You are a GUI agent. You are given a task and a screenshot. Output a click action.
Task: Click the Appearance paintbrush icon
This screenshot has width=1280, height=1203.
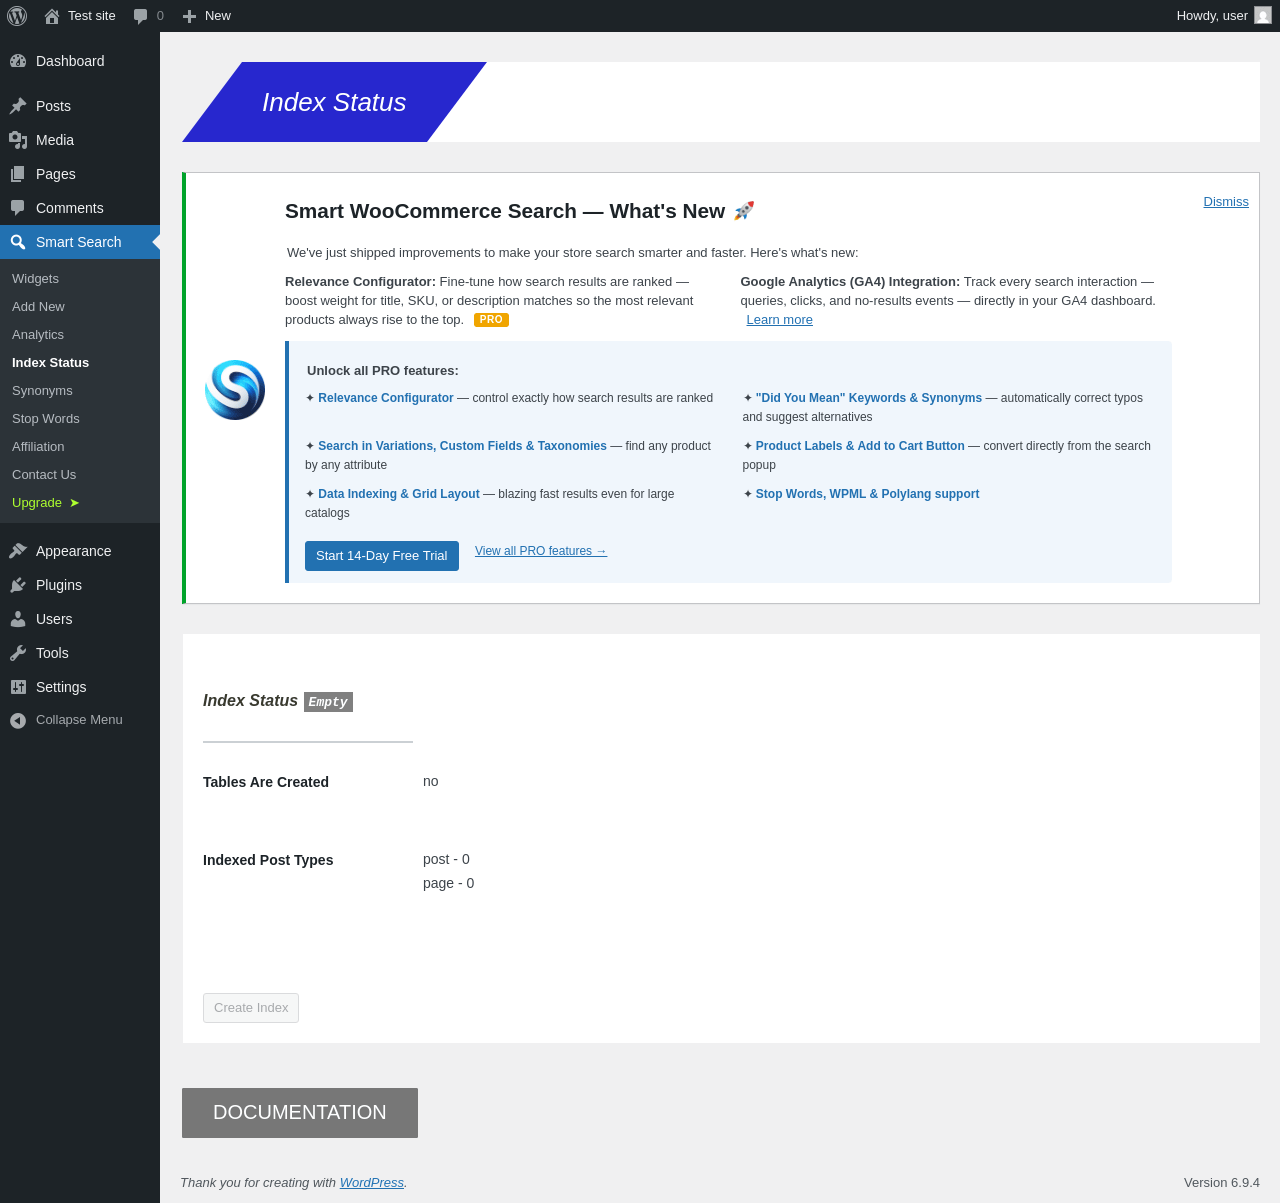pos(18,551)
